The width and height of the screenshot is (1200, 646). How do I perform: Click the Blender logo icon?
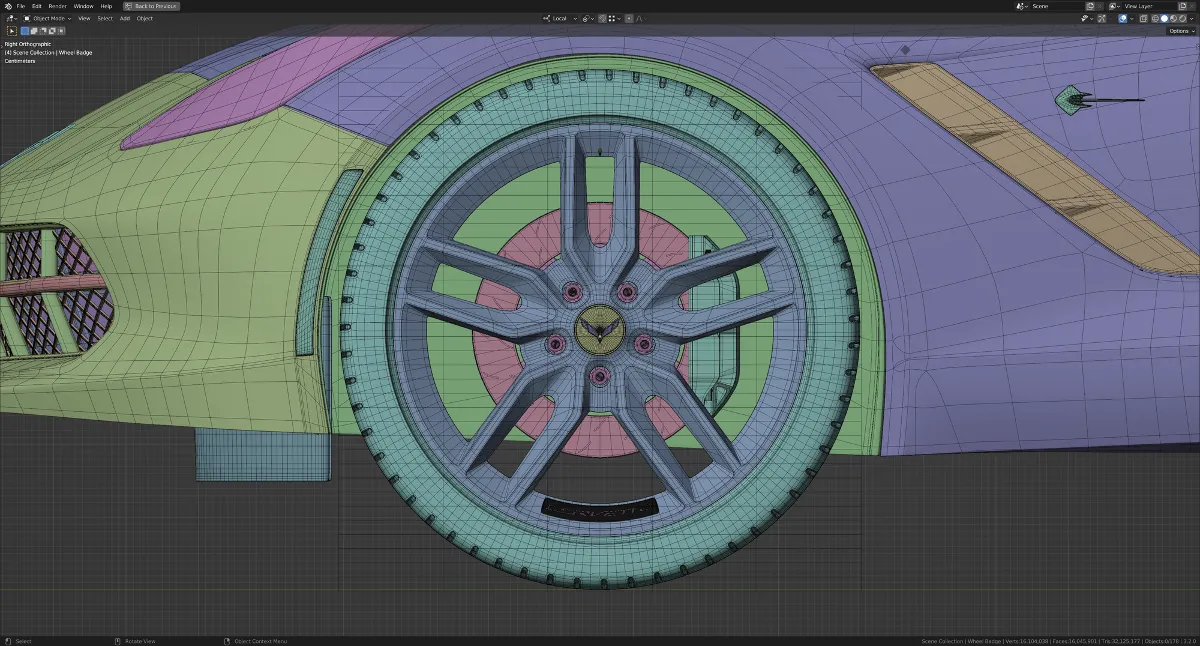8,6
